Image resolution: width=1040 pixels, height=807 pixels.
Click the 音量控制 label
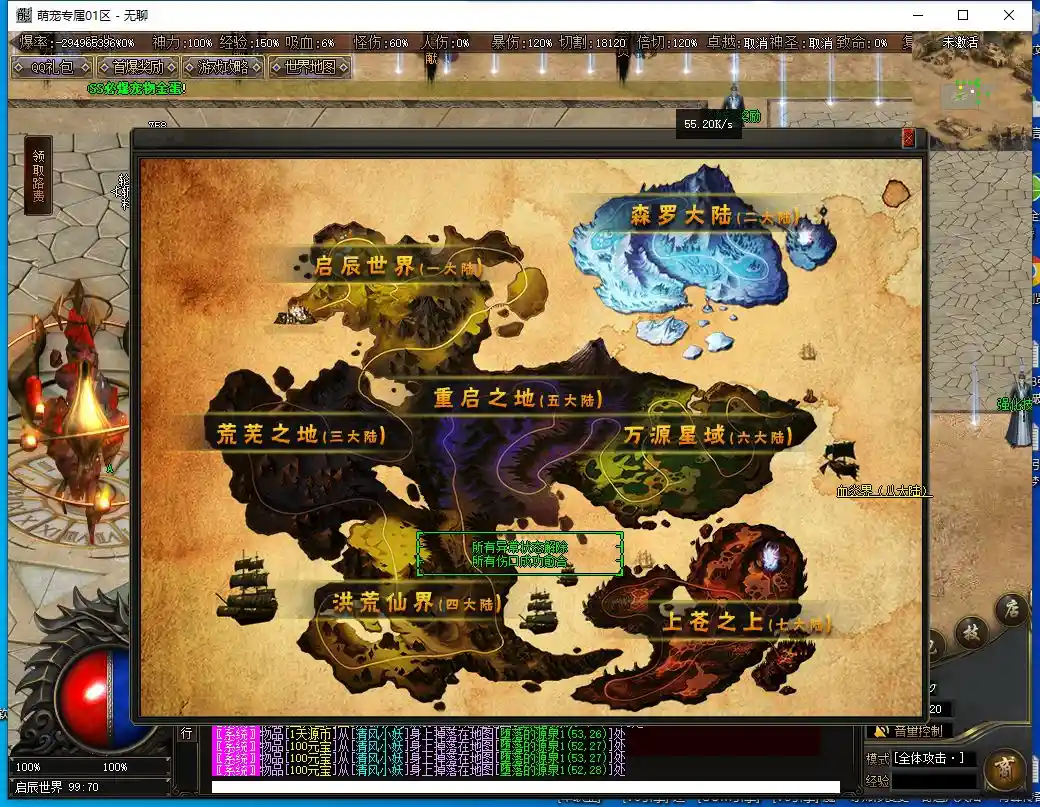918,731
